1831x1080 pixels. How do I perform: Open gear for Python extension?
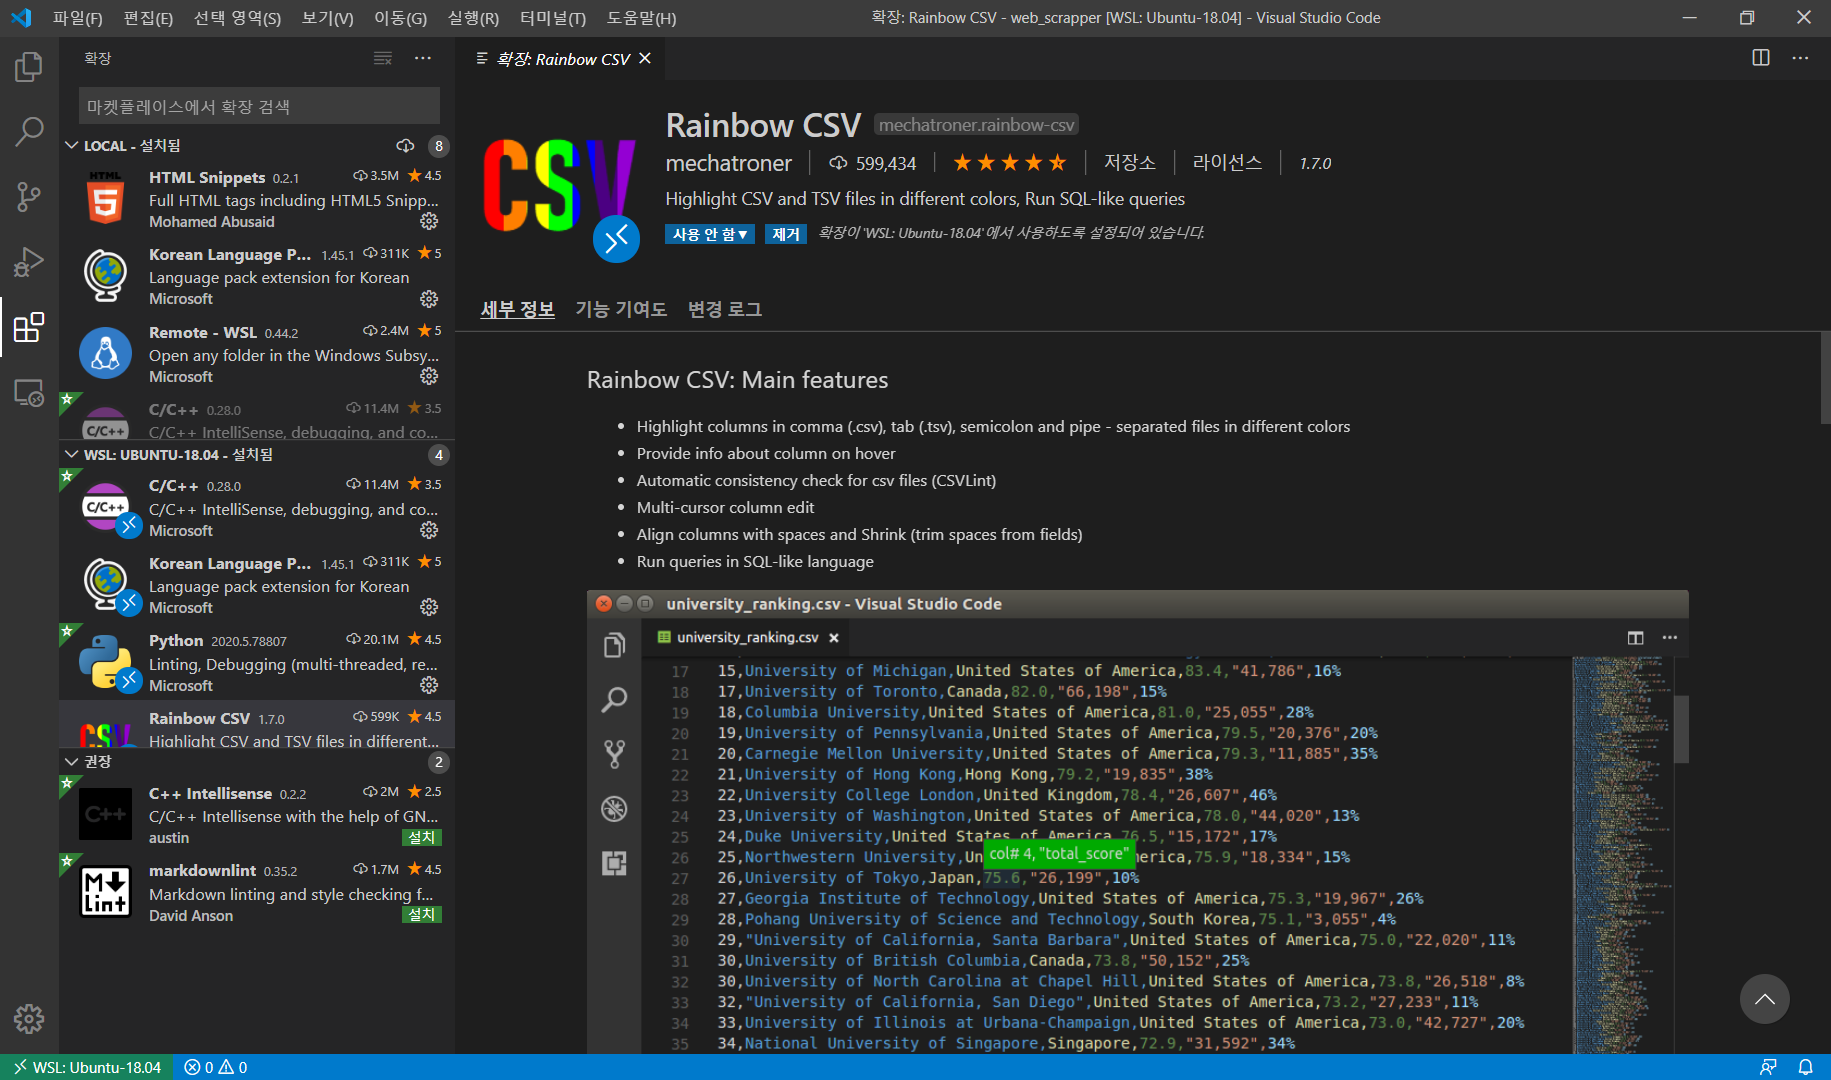click(429, 685)
